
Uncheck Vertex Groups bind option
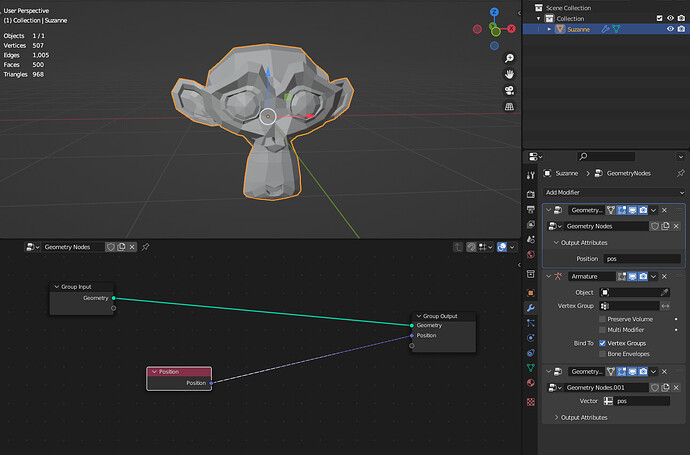click(x=602, y=343)
